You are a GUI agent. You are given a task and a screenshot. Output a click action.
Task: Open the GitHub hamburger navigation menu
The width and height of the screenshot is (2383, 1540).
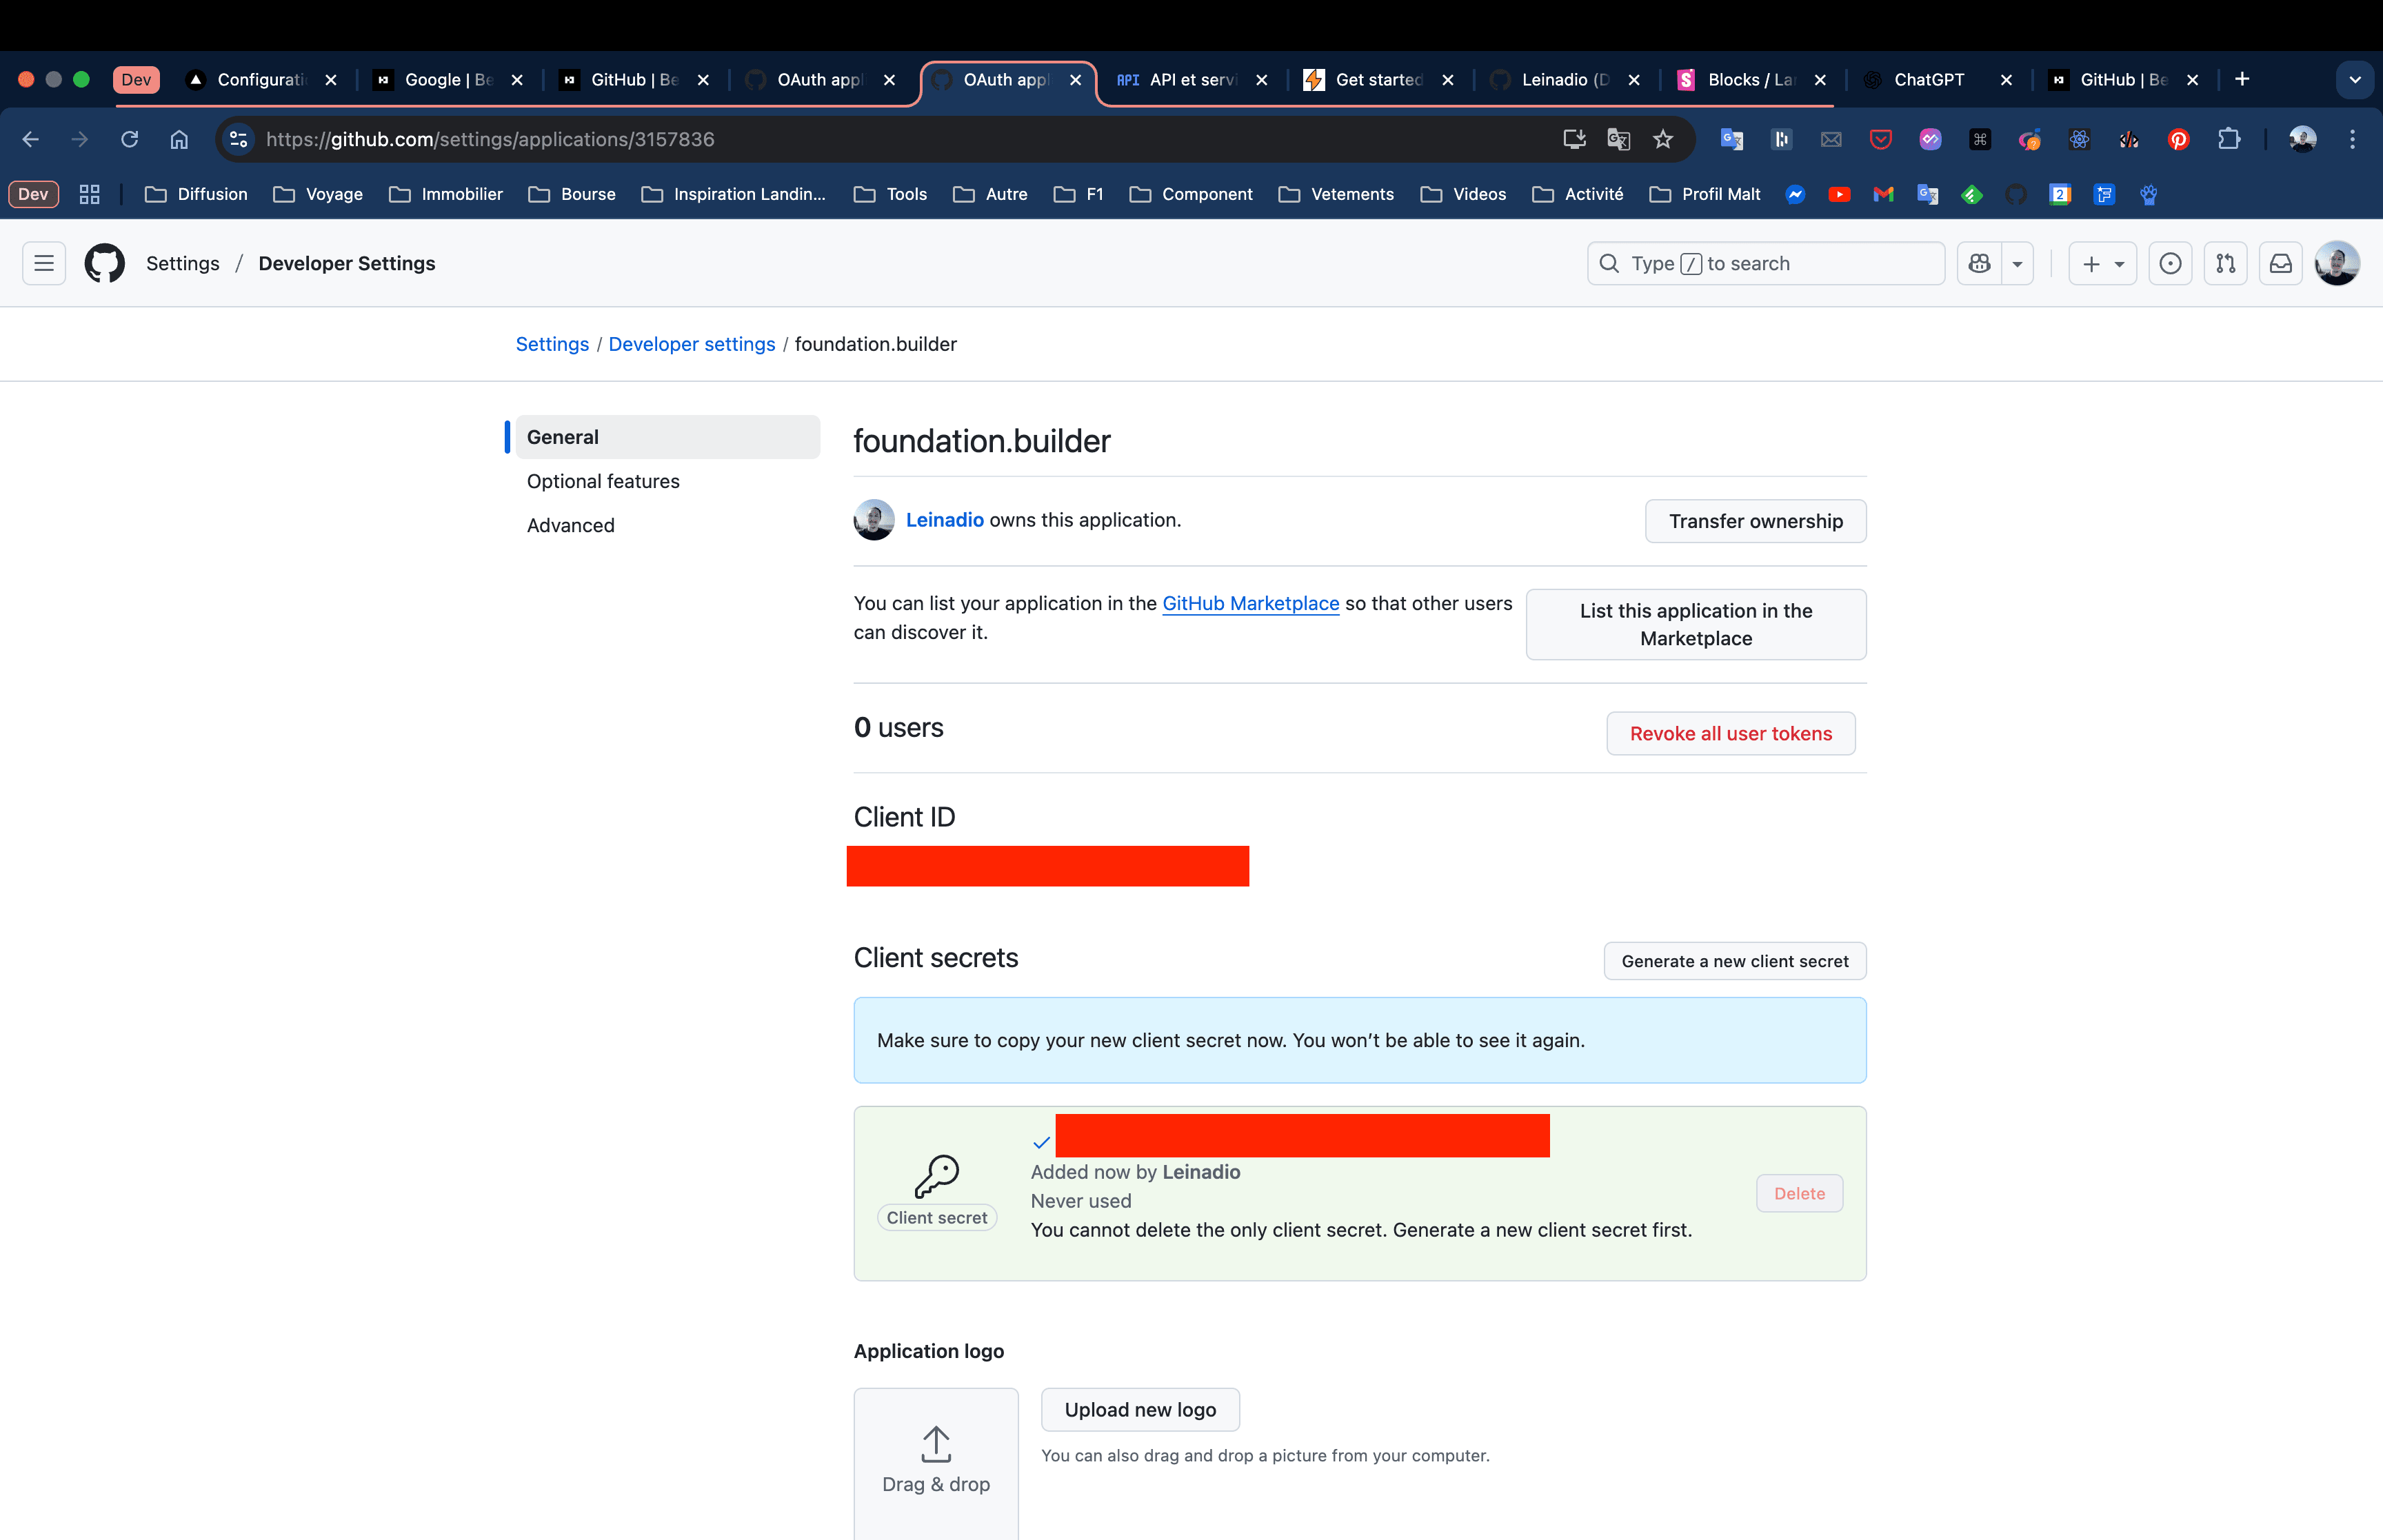tap(44, 263)
